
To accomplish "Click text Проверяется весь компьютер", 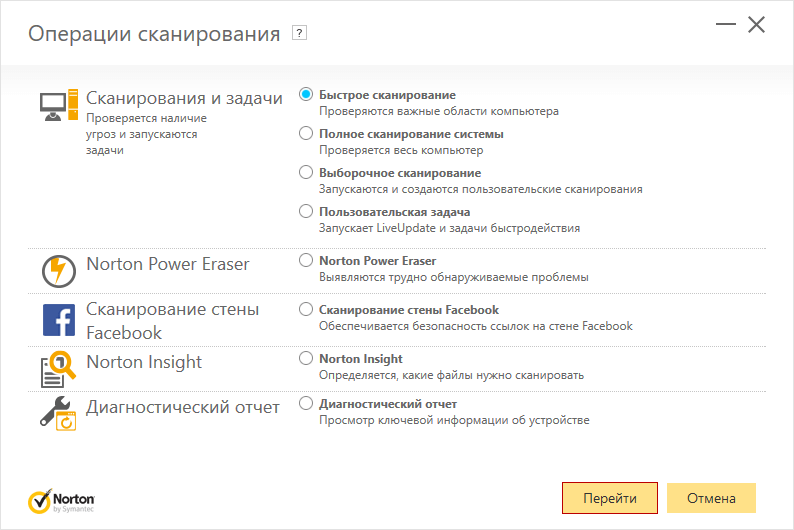I will click(x=401, y=150).
